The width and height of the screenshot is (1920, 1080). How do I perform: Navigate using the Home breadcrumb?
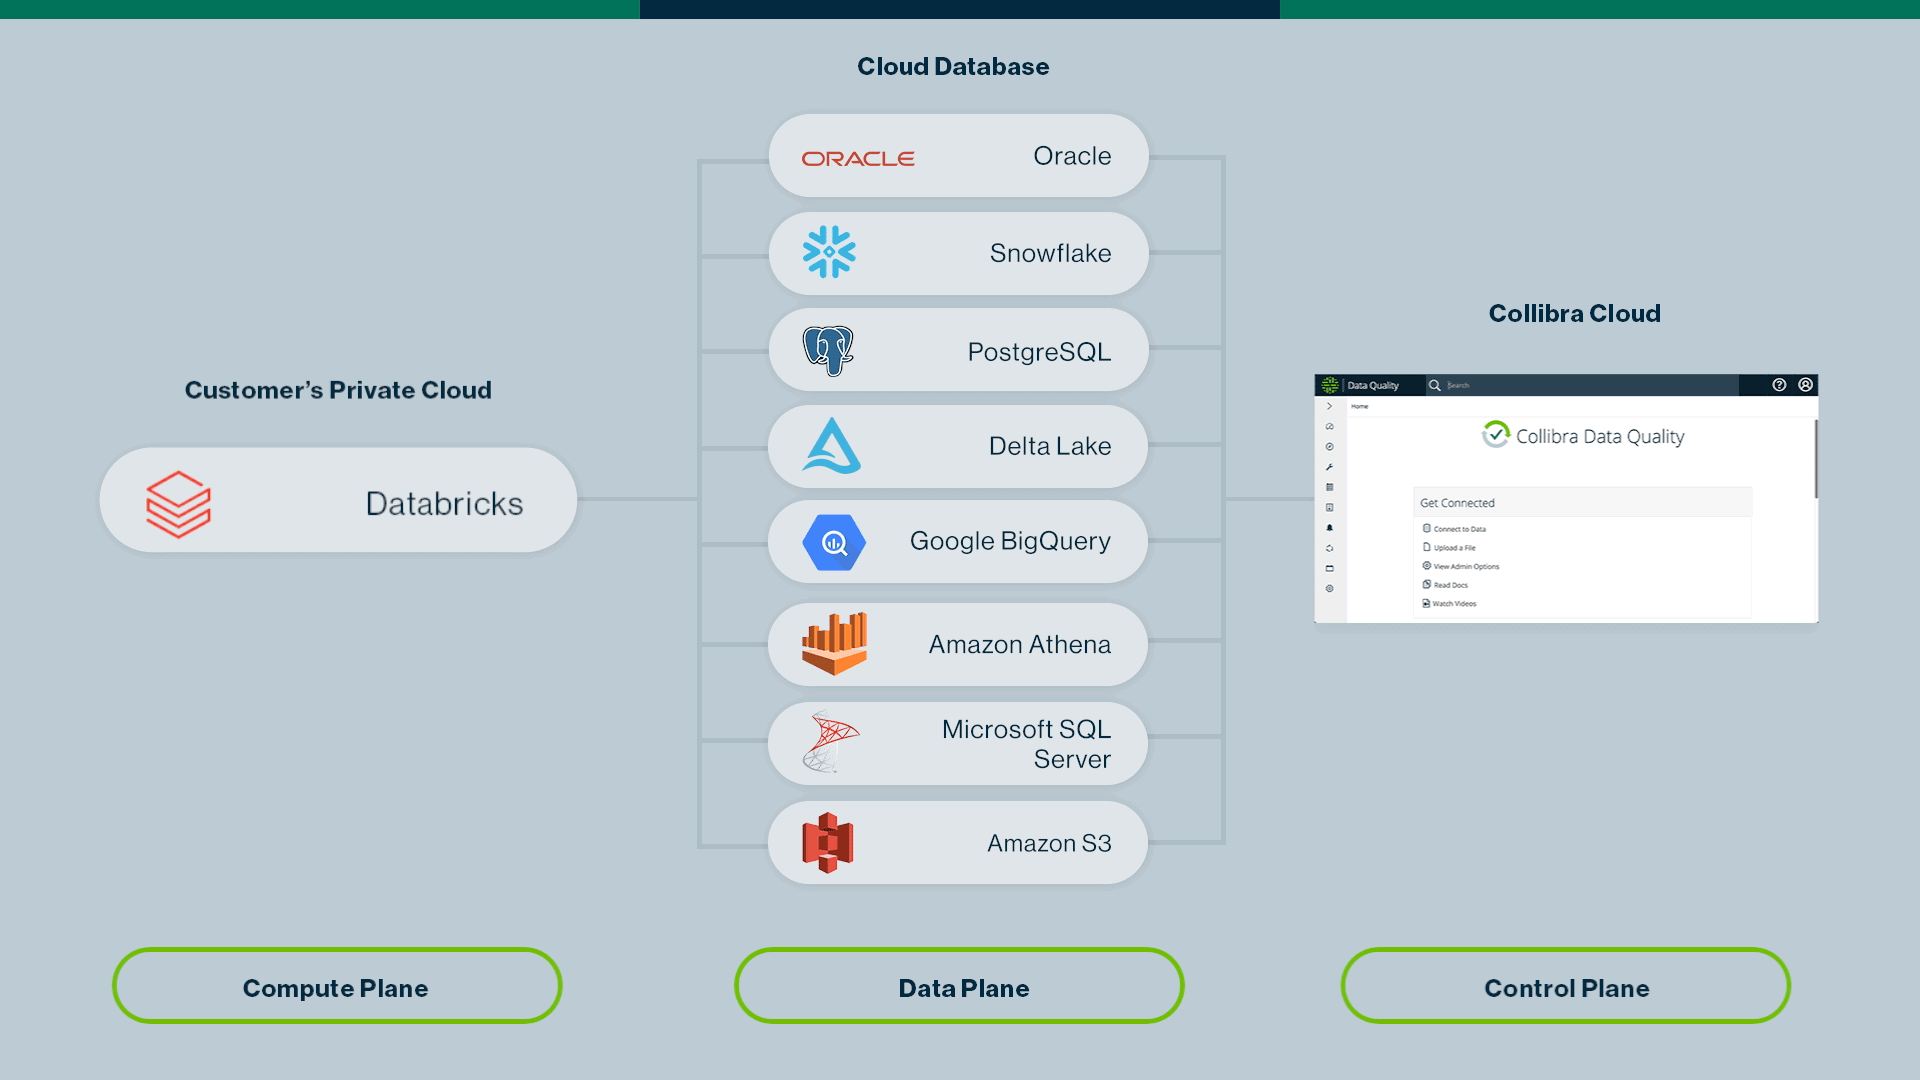tap(1359, 406)
